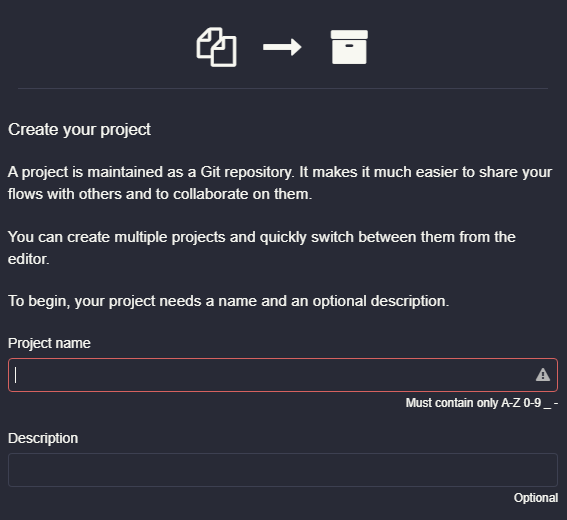Click the 'Project name' label

click(49, 344)
